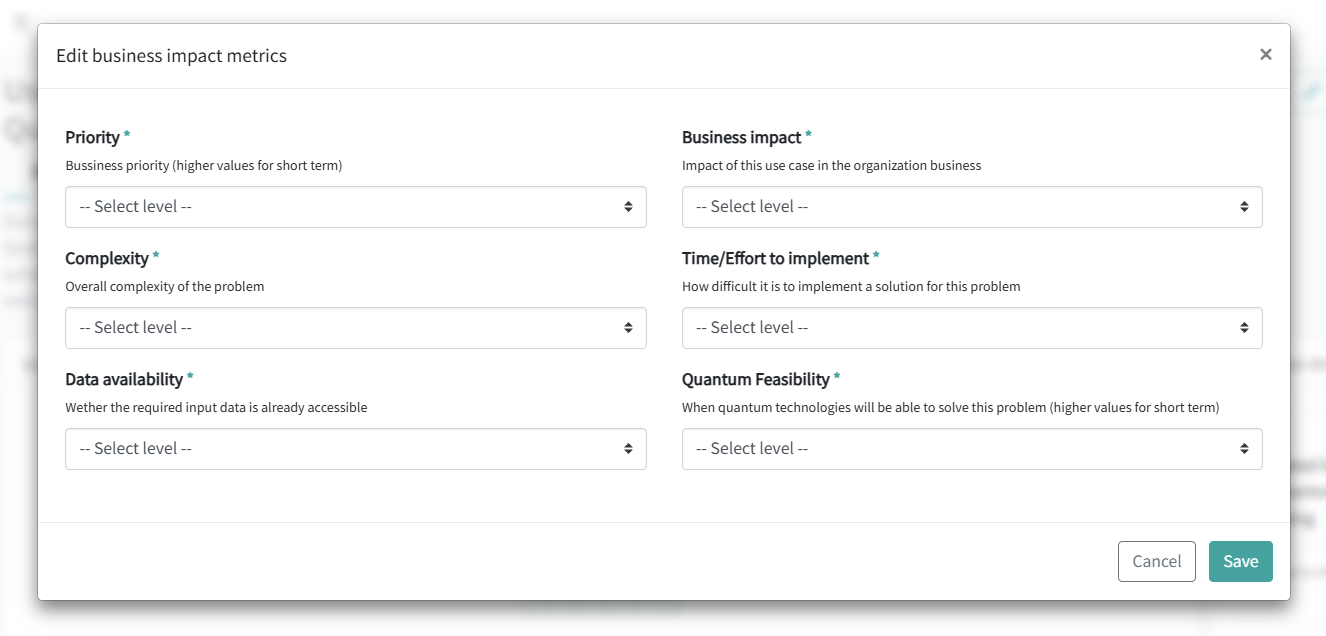The height and width of the screenshot is (636, 1326).
Task: Click the arrow icon in Time/Effort field
Action: click(x=1244, y=328)
